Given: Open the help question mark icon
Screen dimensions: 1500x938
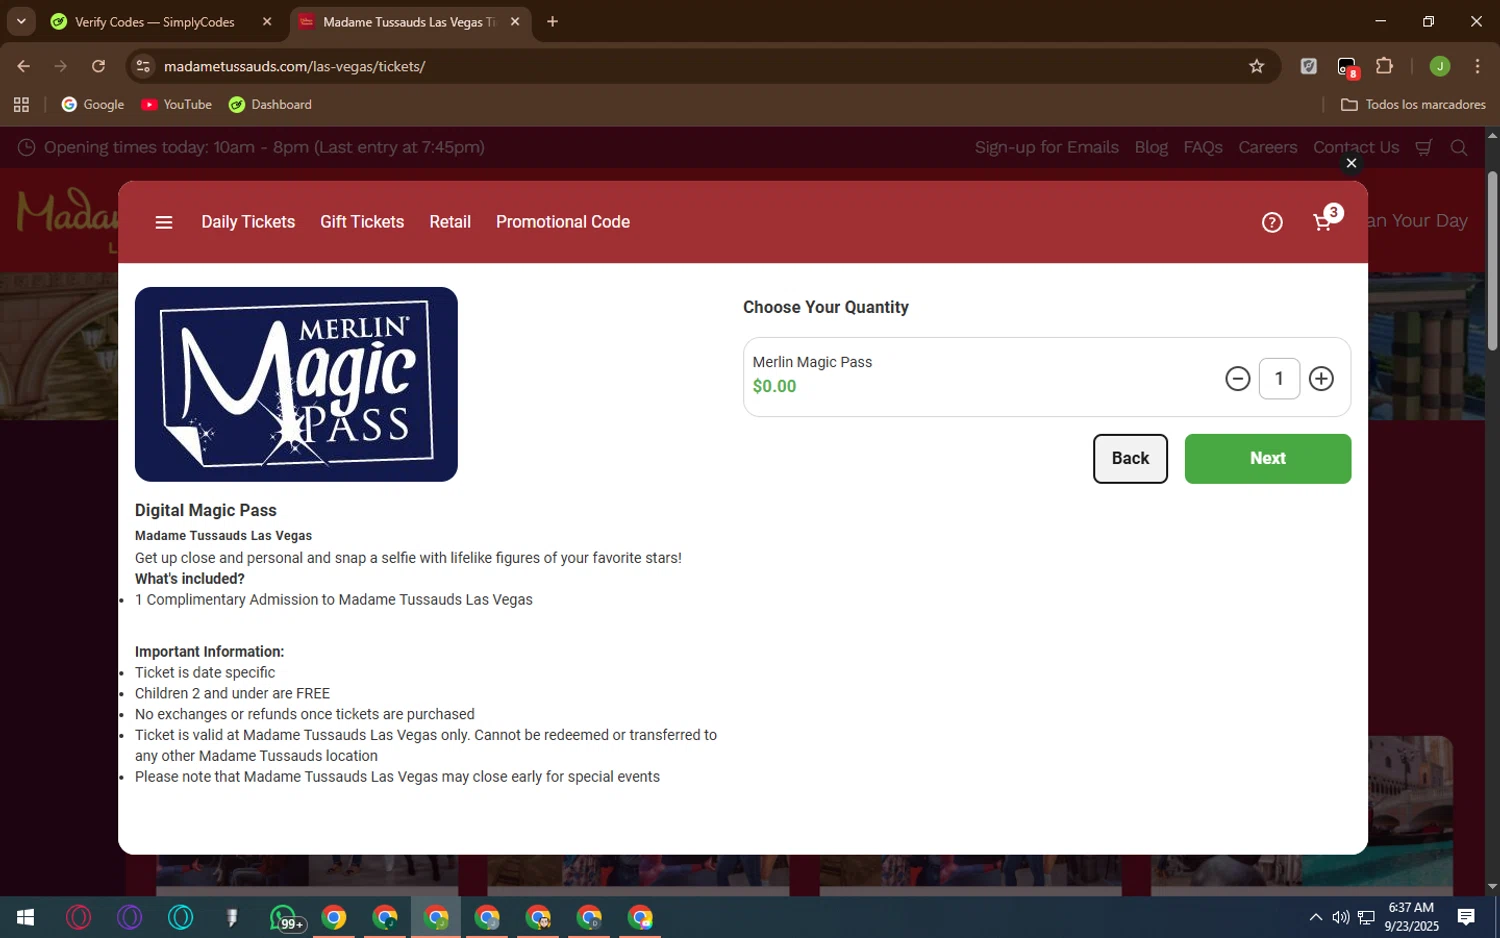Looking at the screenshot, I should point(1272,222).
